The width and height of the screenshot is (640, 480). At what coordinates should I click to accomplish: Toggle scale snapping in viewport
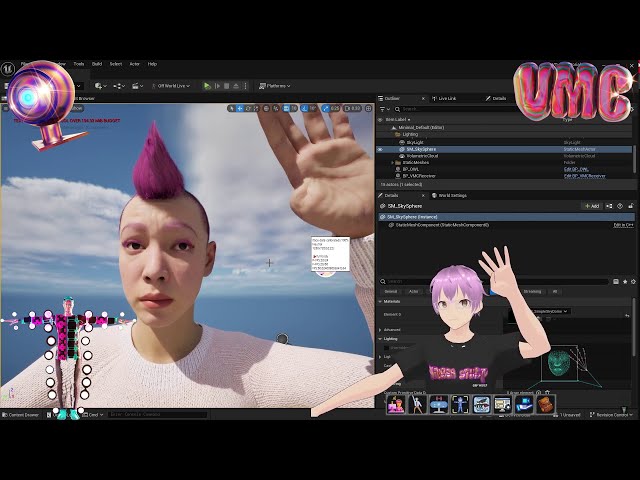(x=325, y=108)
